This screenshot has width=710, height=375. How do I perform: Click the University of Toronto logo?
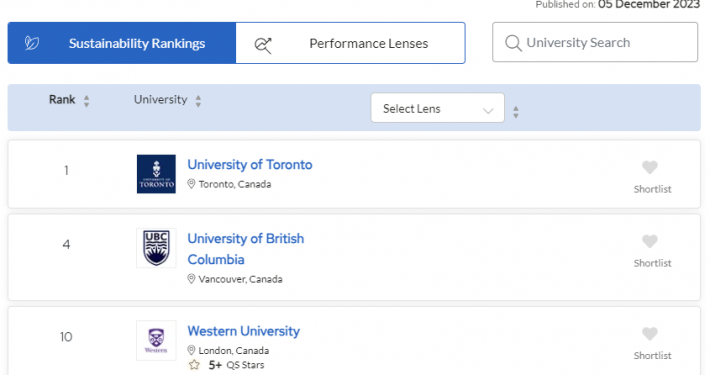point(156,174)
